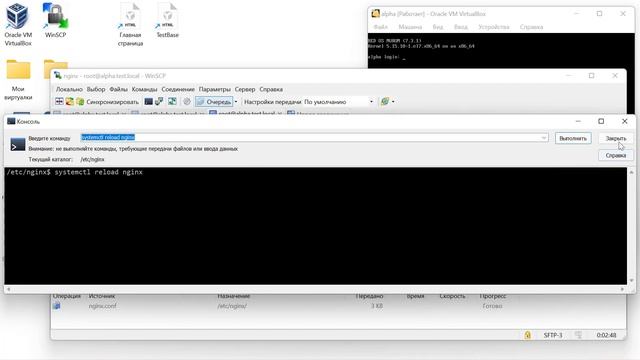The image size is (640, 360).
Task: Click the preferences gear icon in the WinSCP toolbar
Action: pos(187,102)
